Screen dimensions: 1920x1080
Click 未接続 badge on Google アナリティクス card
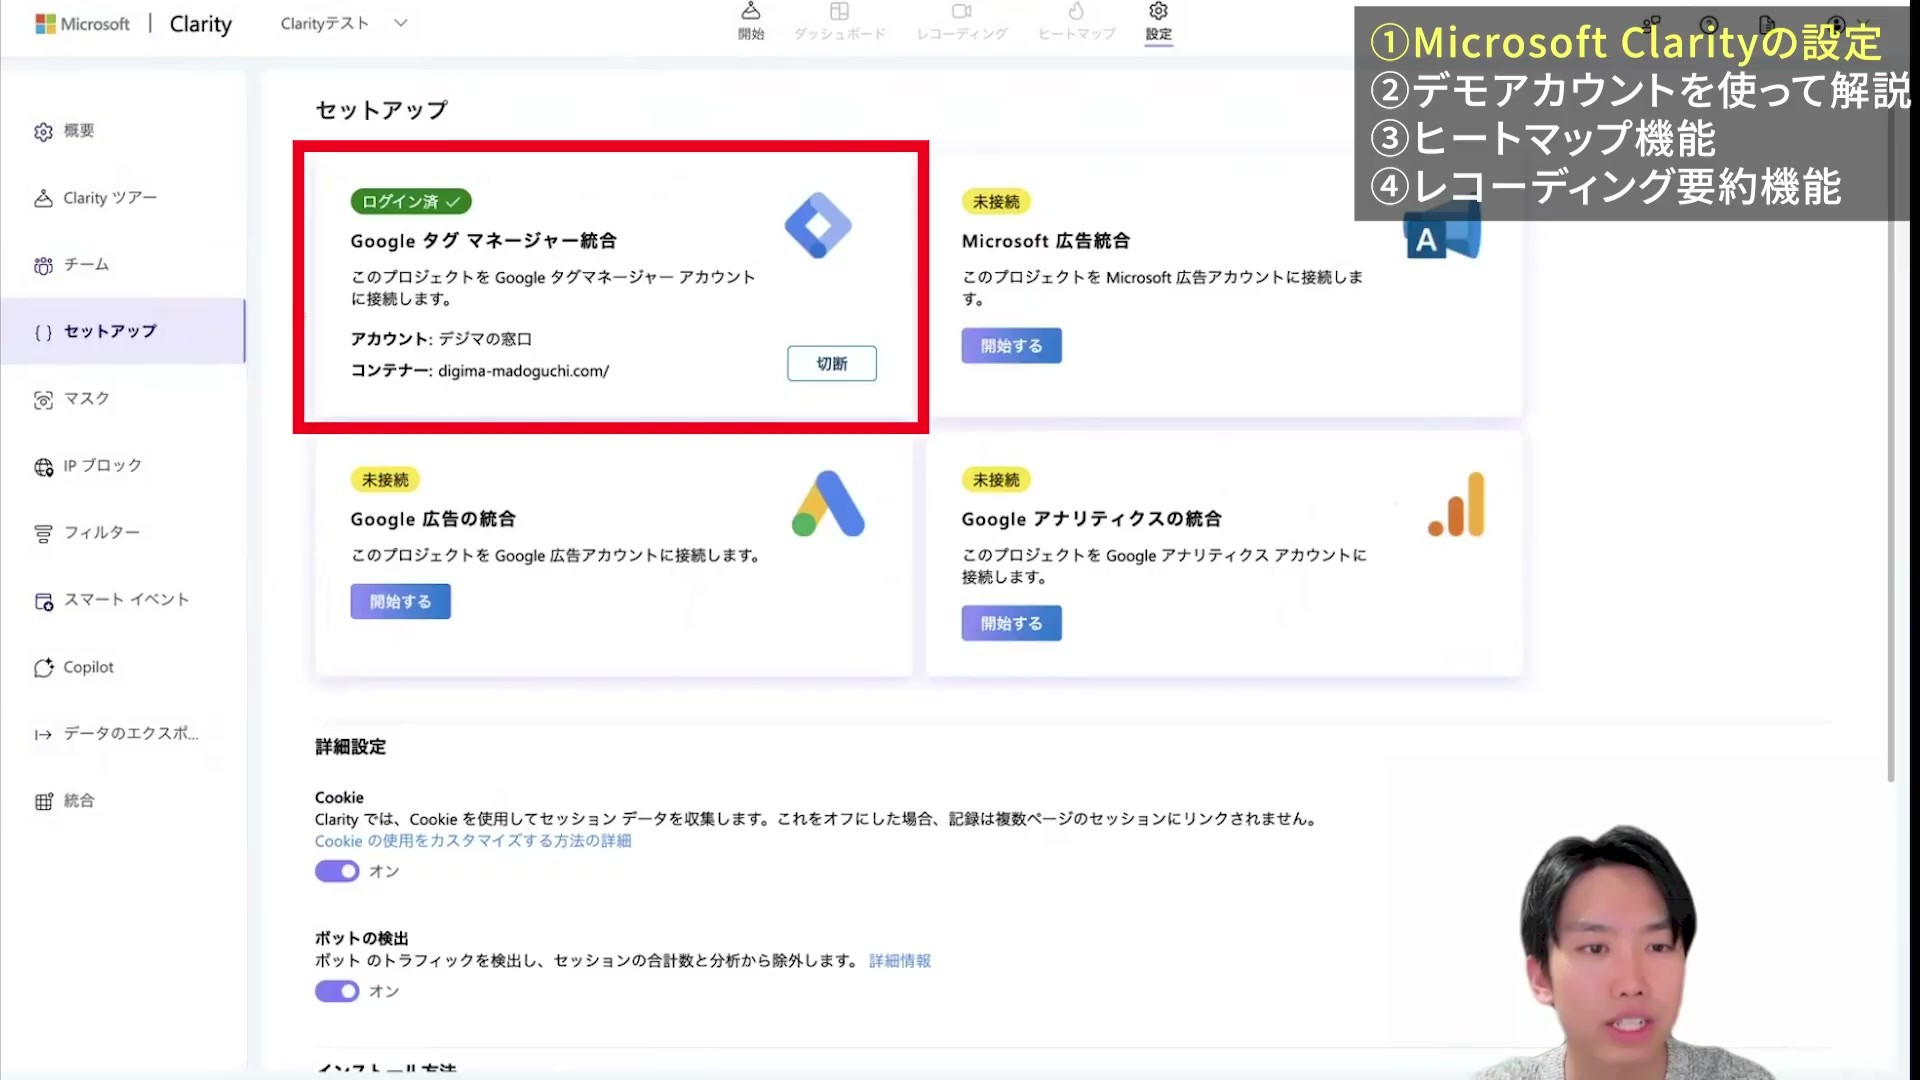[996, 480]
